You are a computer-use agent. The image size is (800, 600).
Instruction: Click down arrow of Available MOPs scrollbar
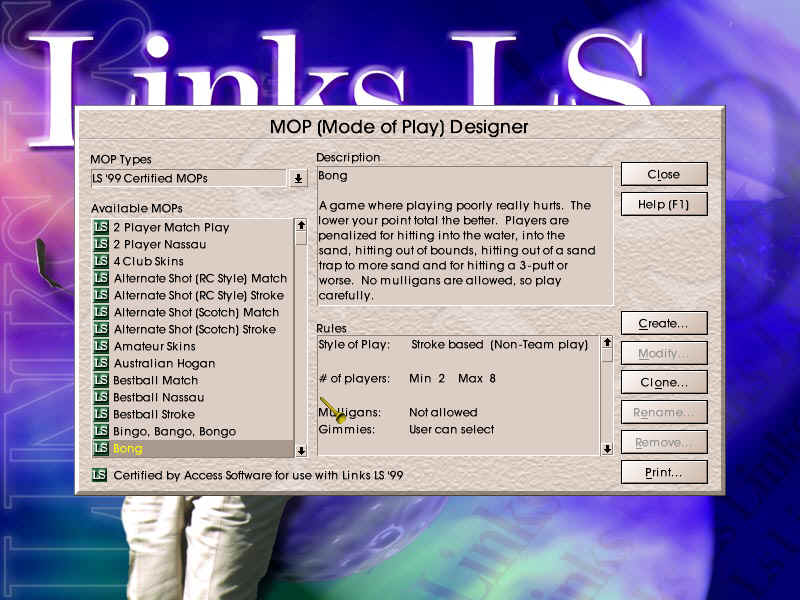(301, 451)
